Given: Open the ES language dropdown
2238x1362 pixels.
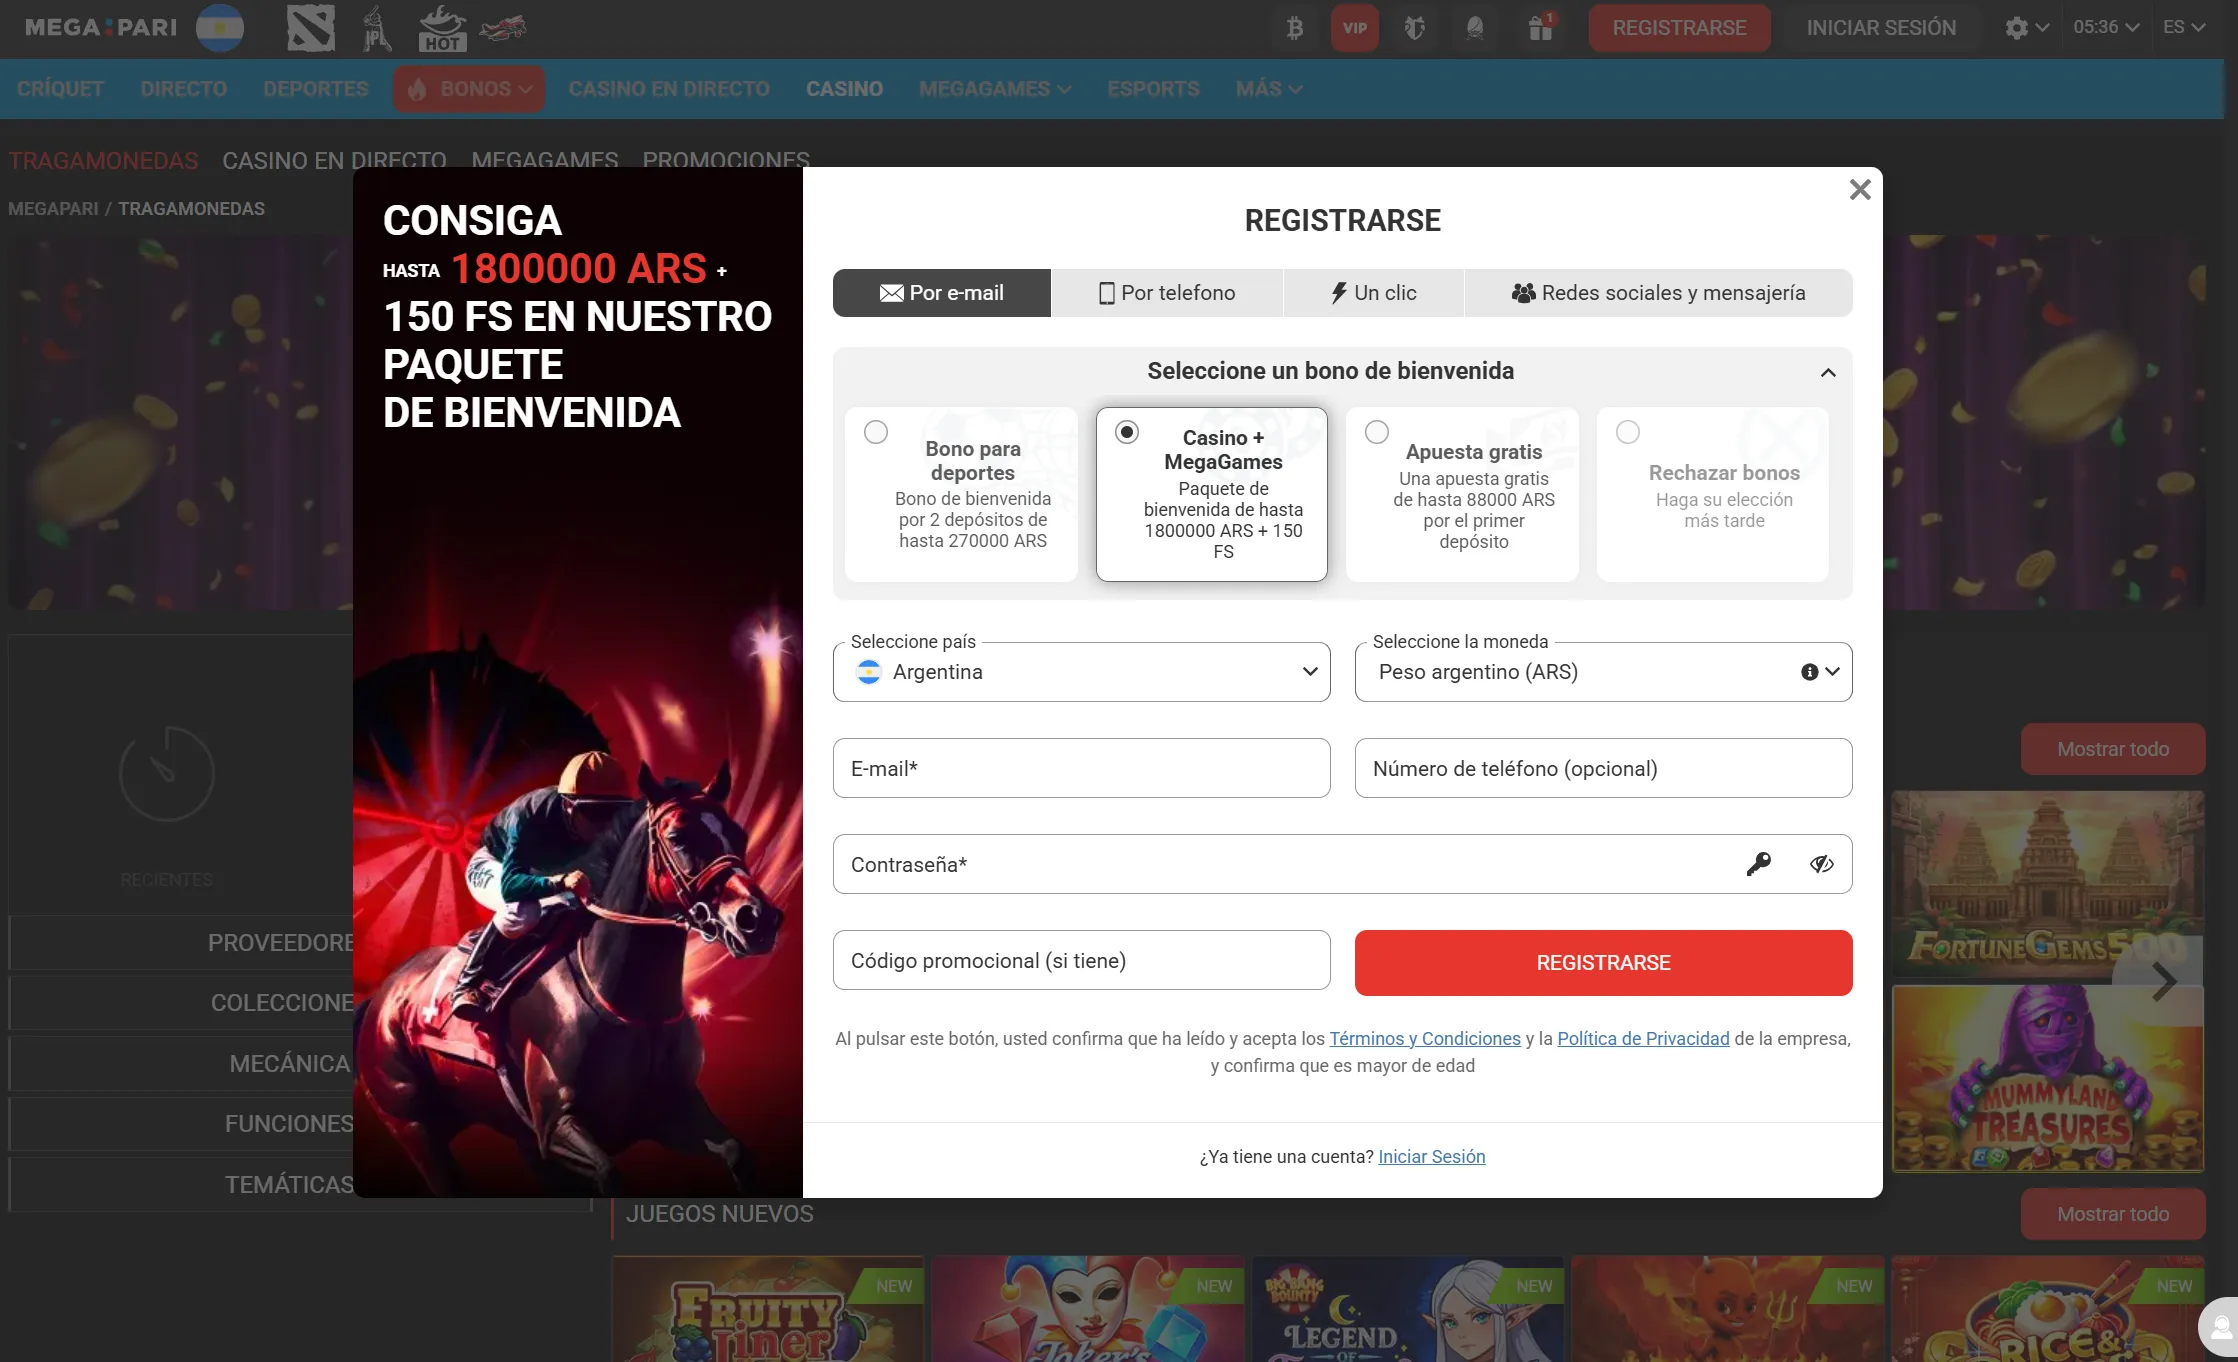Looking at the screenshot, I should pyautogui.click(x=2183, y=28).
